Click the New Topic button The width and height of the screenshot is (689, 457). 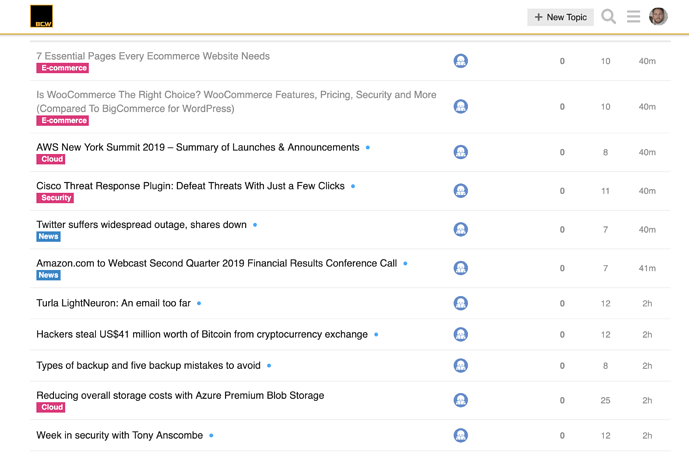point(560,17)
